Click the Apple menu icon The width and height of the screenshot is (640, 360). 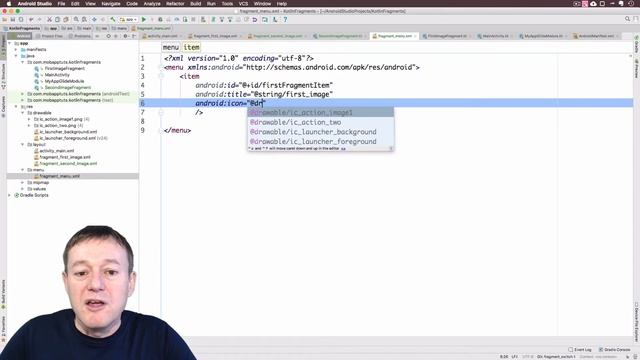[9, 4]
